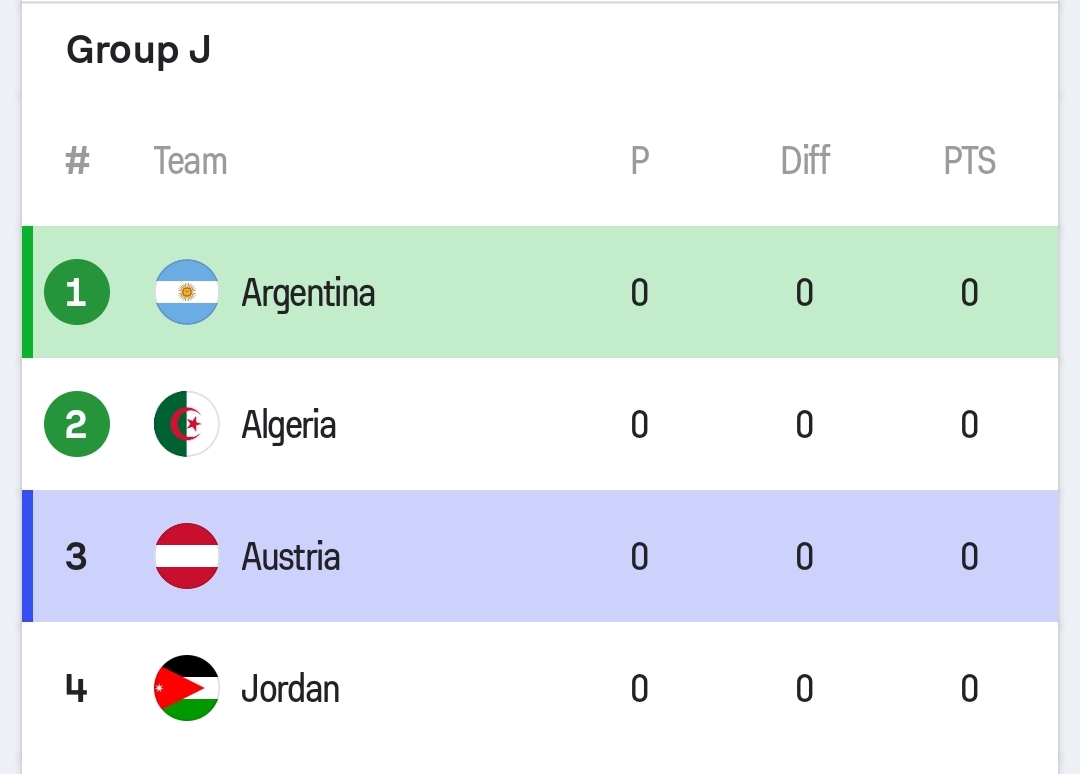Open the Argentina team name link
Screen dimensions: 1080x774
308,293
